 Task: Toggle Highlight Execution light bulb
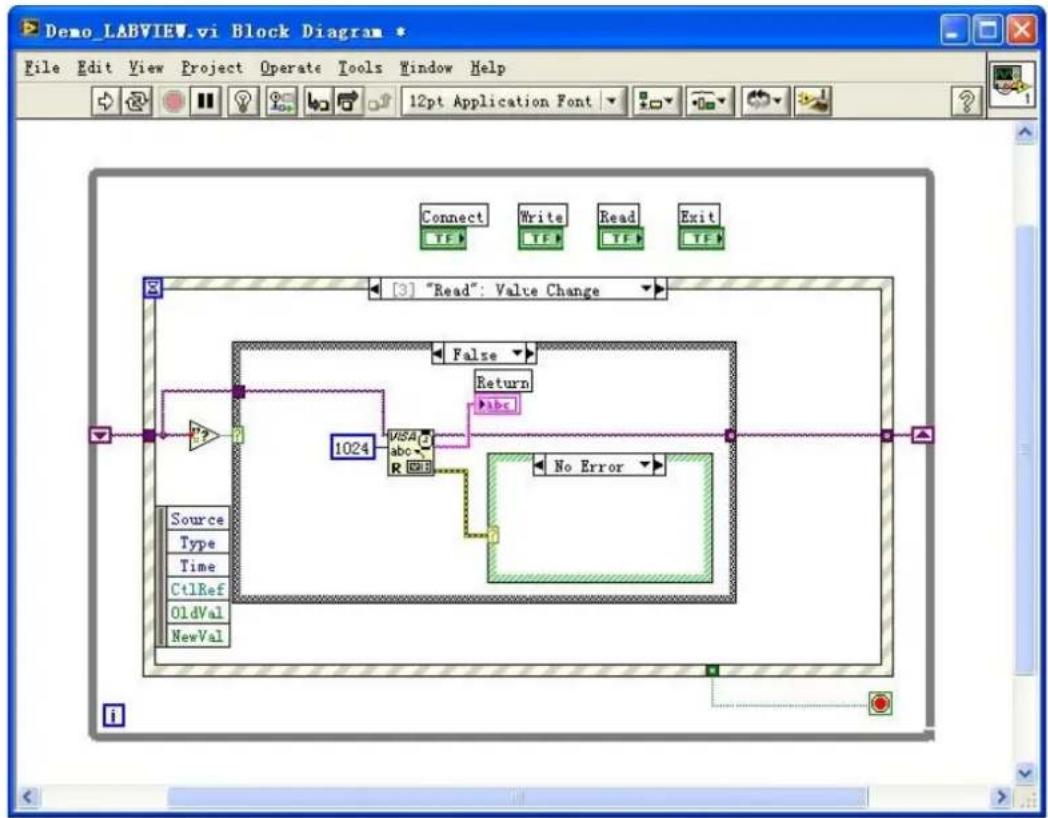(x=243, y=102)
